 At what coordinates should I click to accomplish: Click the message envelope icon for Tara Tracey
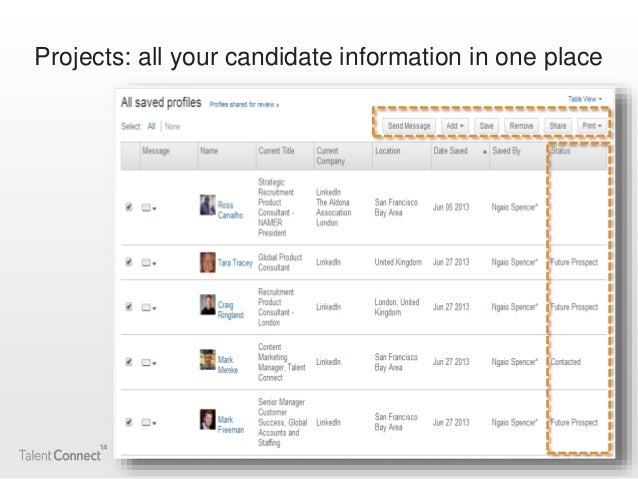click(x=146, y=262)
